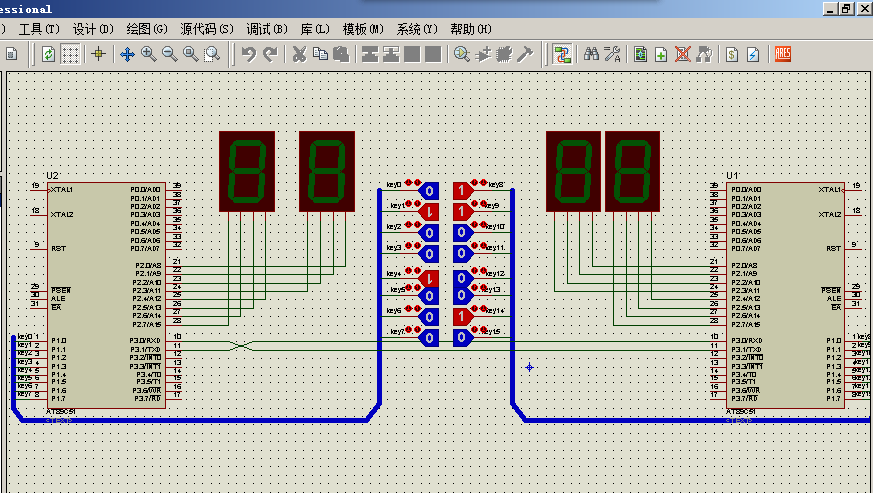The image size is (873, 493).
Task: Redraw the display with refresh icon
Action: (48, 54)
